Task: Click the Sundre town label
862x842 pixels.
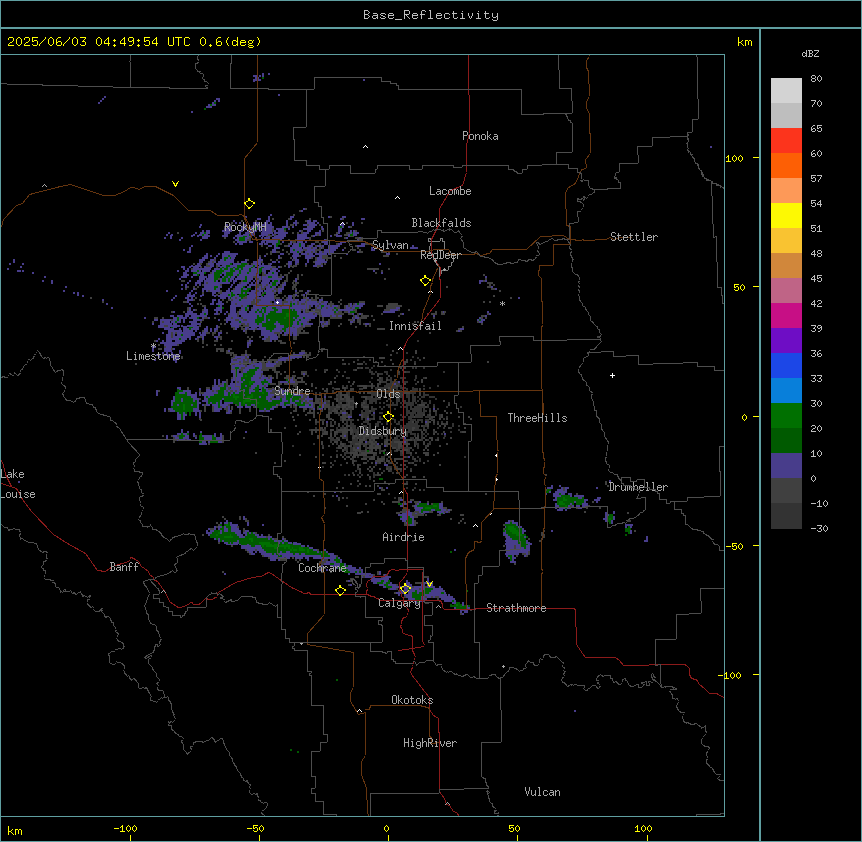Action: (292, 391)
